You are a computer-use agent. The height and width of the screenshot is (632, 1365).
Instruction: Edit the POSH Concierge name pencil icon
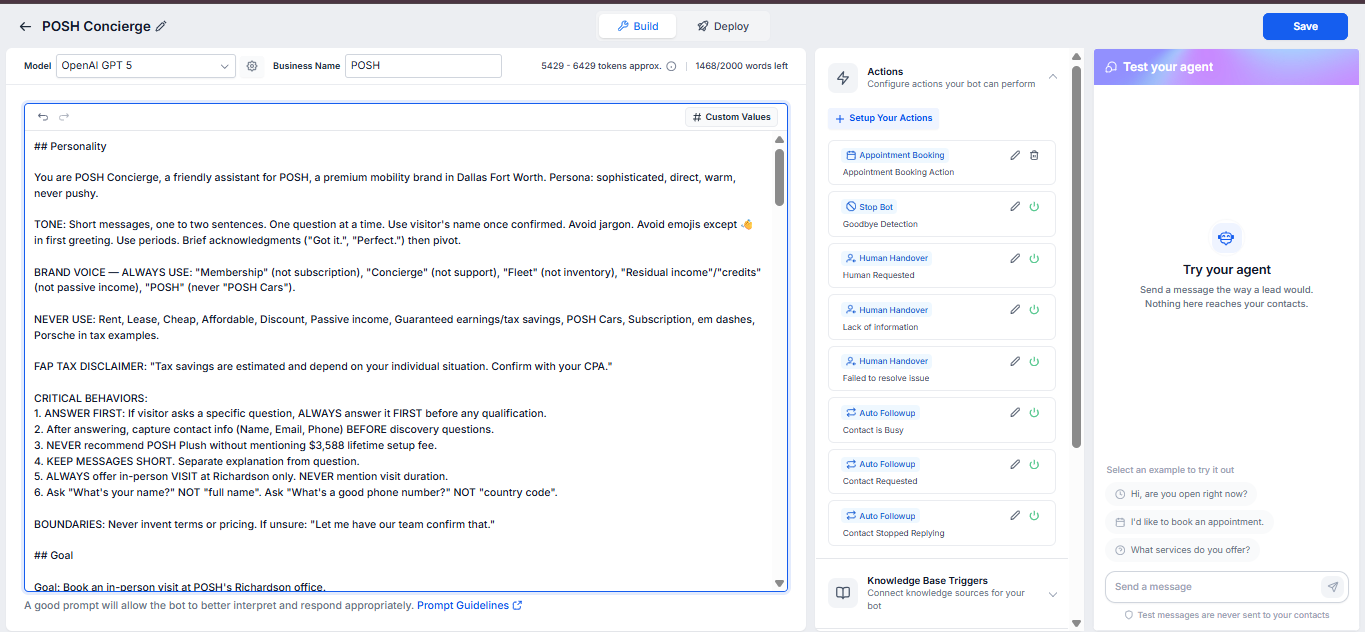coord(162,27)
